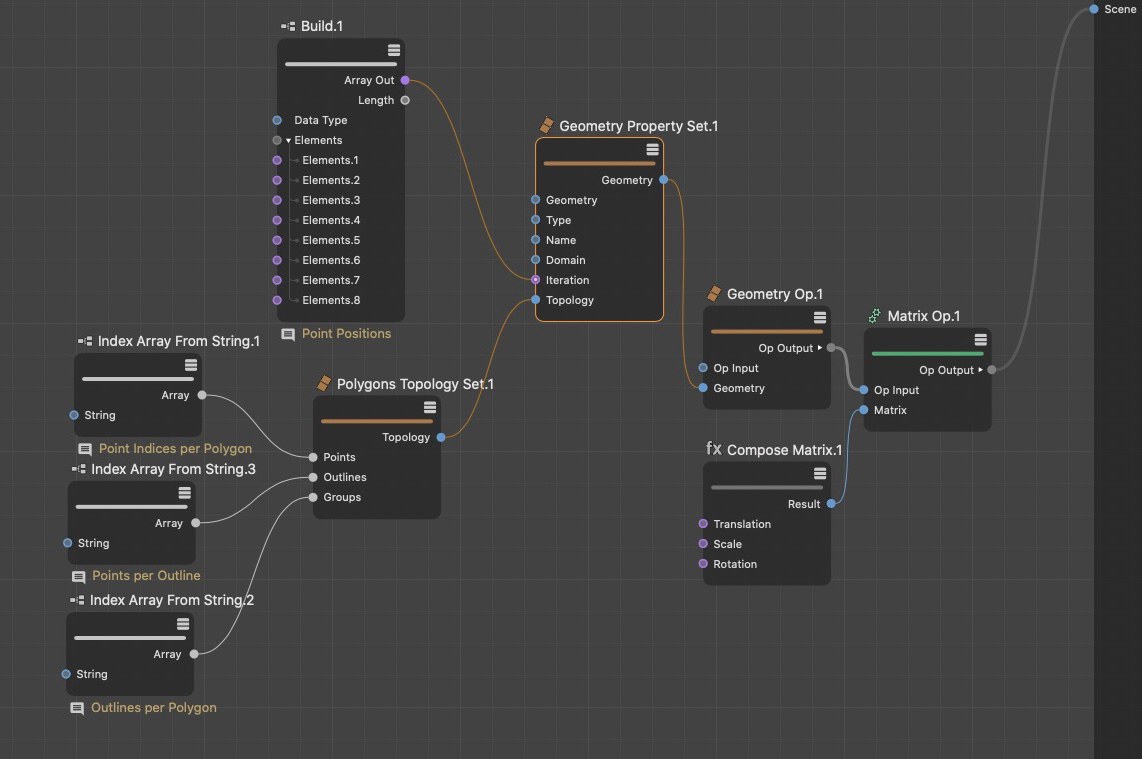Viewport: 1142px width, 759px height.
Task: Collapse the Elements port group in Build.1
Action: pos(288,141)
